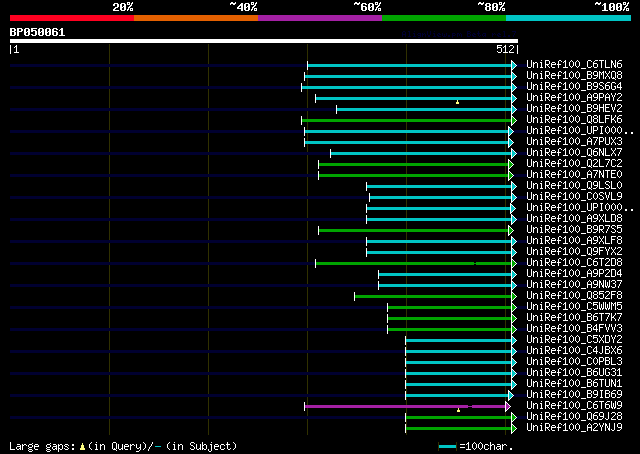Click the UniRef100_B4FVV3 label
The height and width of the screenshot is (454, 640).
click(574, 329)
